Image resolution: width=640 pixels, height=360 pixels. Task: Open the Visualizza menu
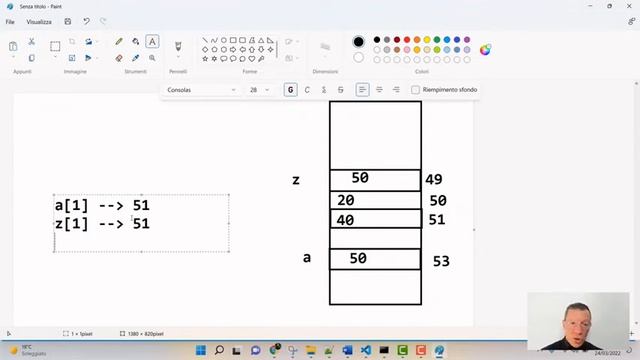[x=39, y=22]
